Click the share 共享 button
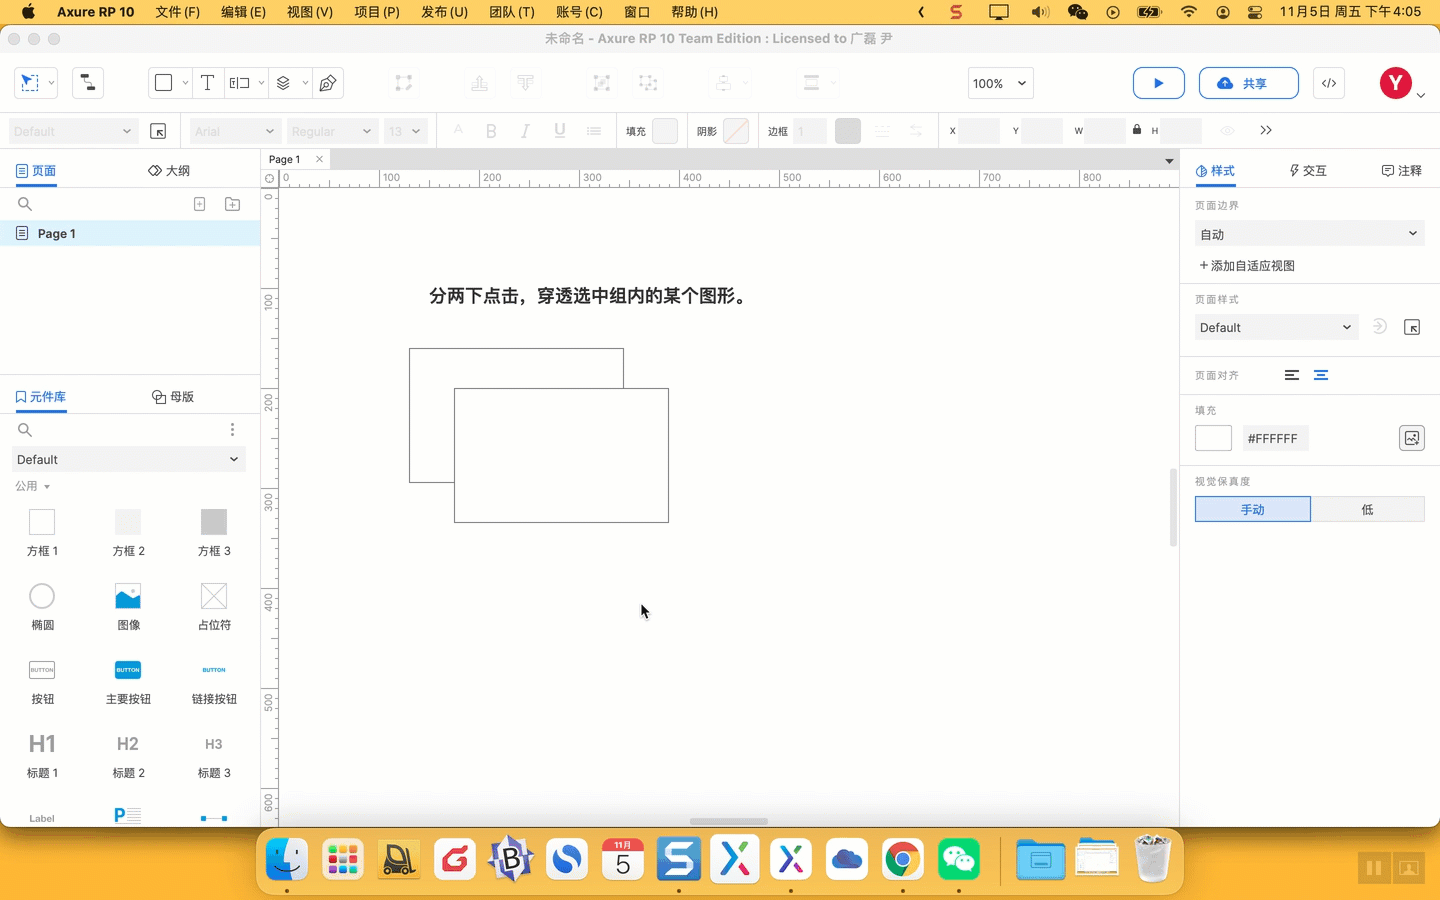1440x900 pixels. [x=1249, y=83]
